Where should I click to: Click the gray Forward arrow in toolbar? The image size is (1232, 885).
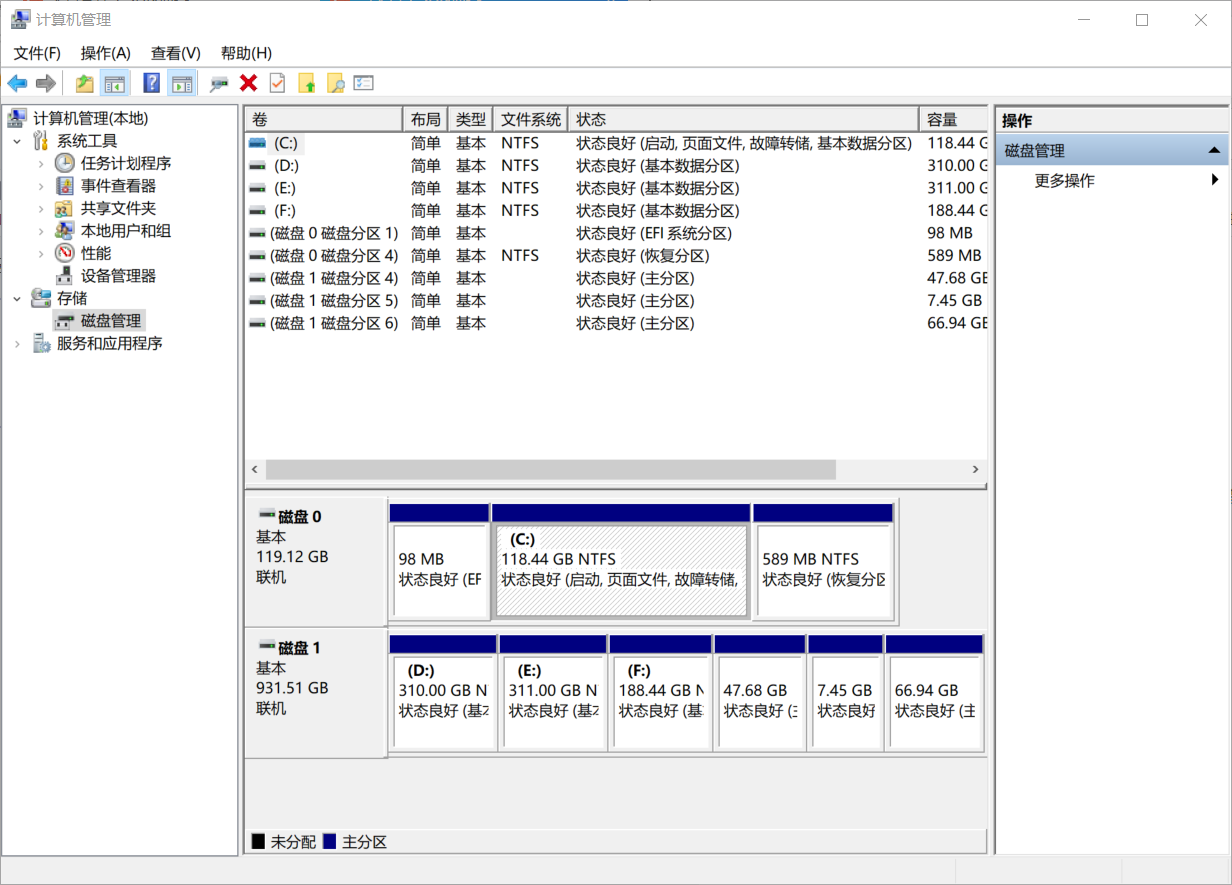pyautogui.click(x=45, y=83)
